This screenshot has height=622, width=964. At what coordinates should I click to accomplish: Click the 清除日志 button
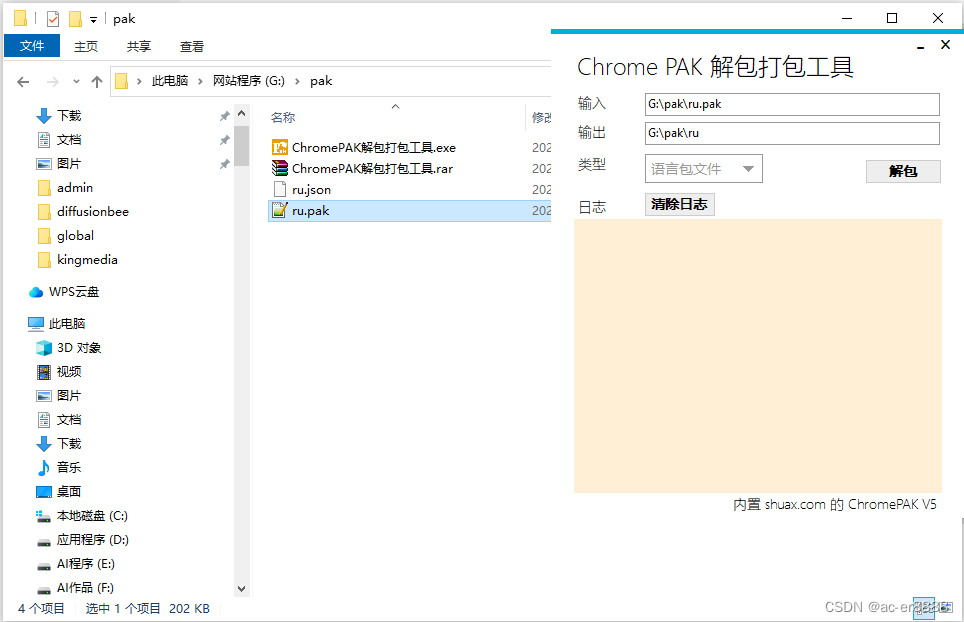pos(679,204)
